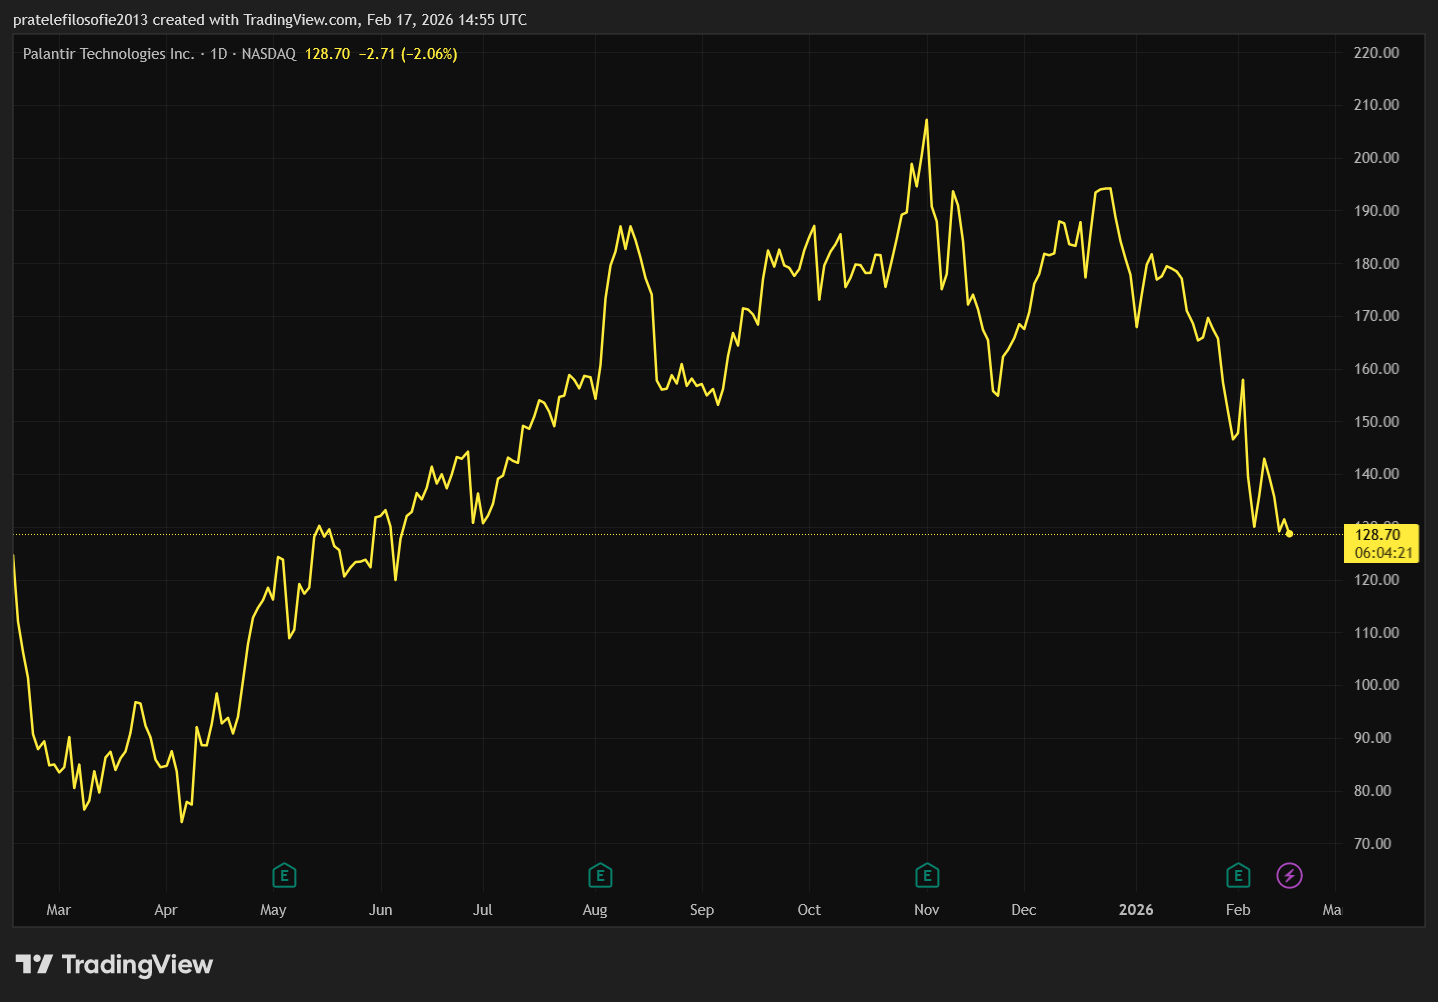Click the 80.00 price scale label
1438x1002 pixels.
1372,791
